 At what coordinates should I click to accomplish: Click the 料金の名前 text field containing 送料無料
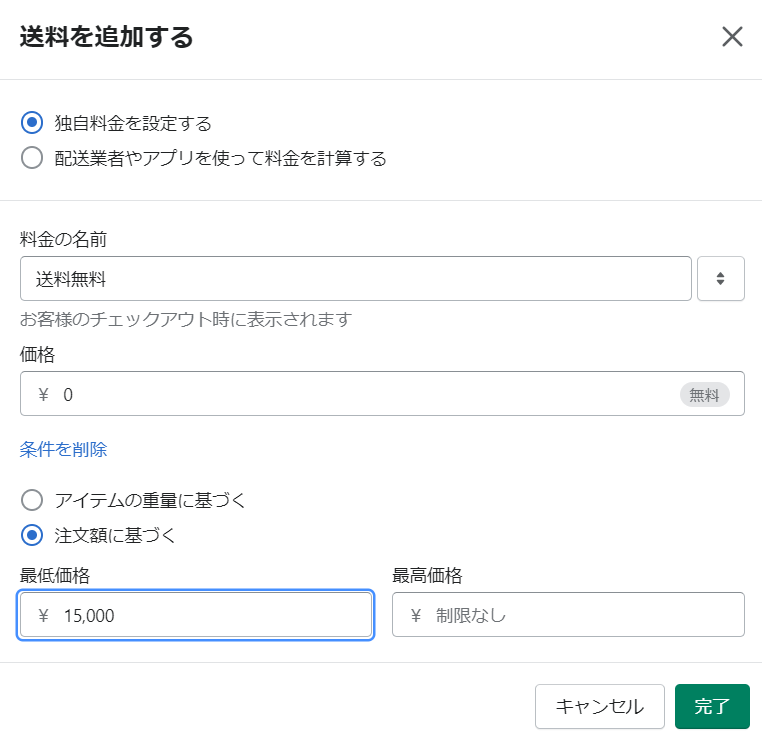coord(356,279)
